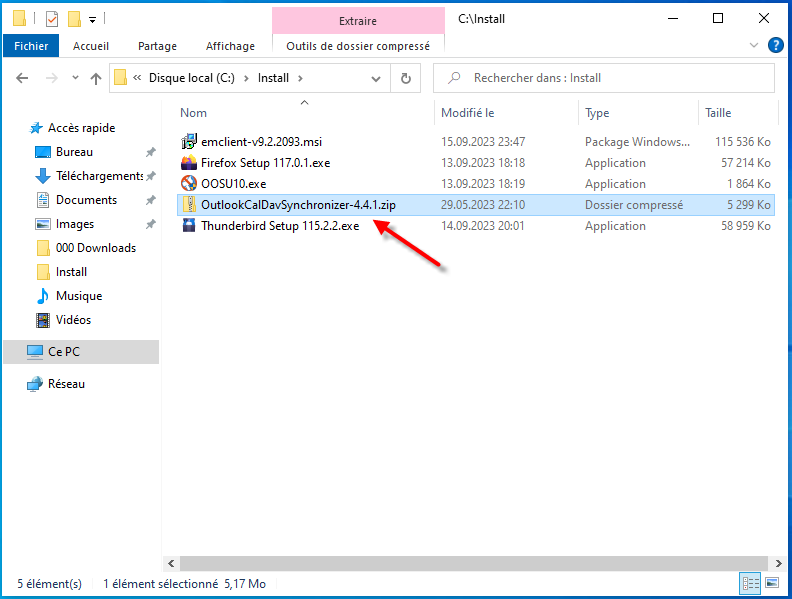Select OutlookCalDavSynchronizer zip folder icon

(x=189, y=205)
